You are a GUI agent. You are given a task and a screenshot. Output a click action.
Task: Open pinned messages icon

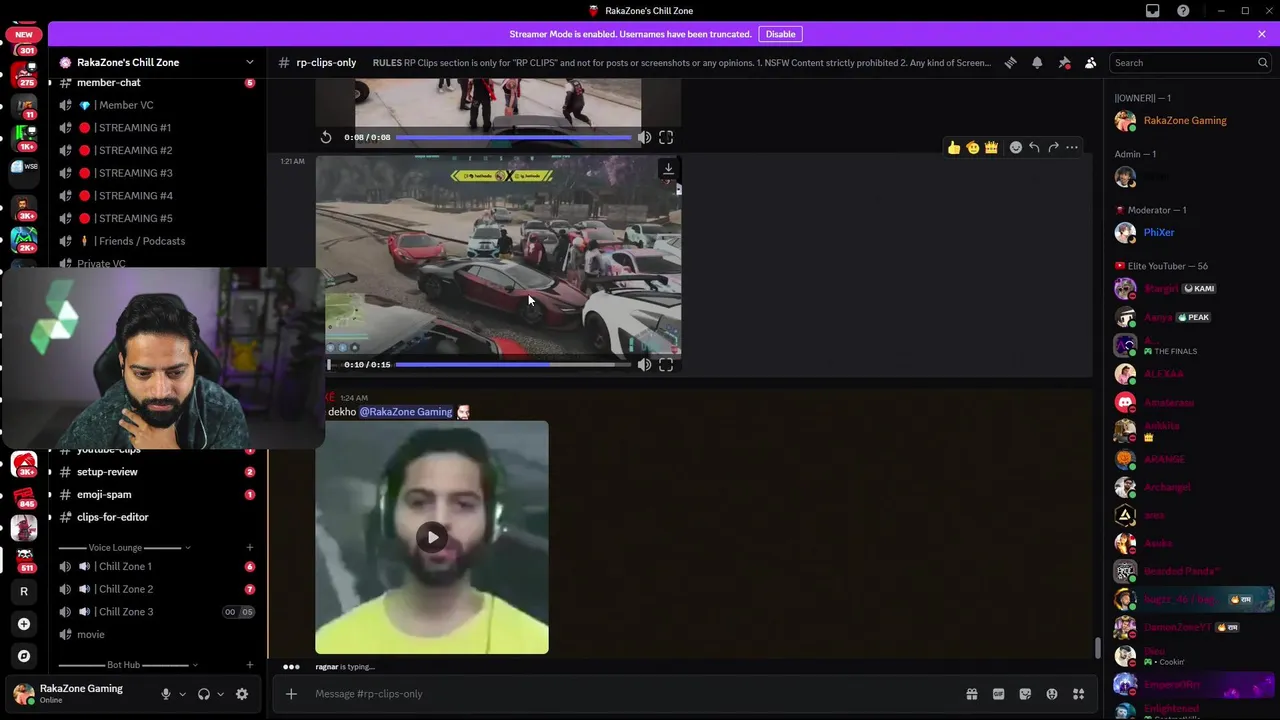1064,62
